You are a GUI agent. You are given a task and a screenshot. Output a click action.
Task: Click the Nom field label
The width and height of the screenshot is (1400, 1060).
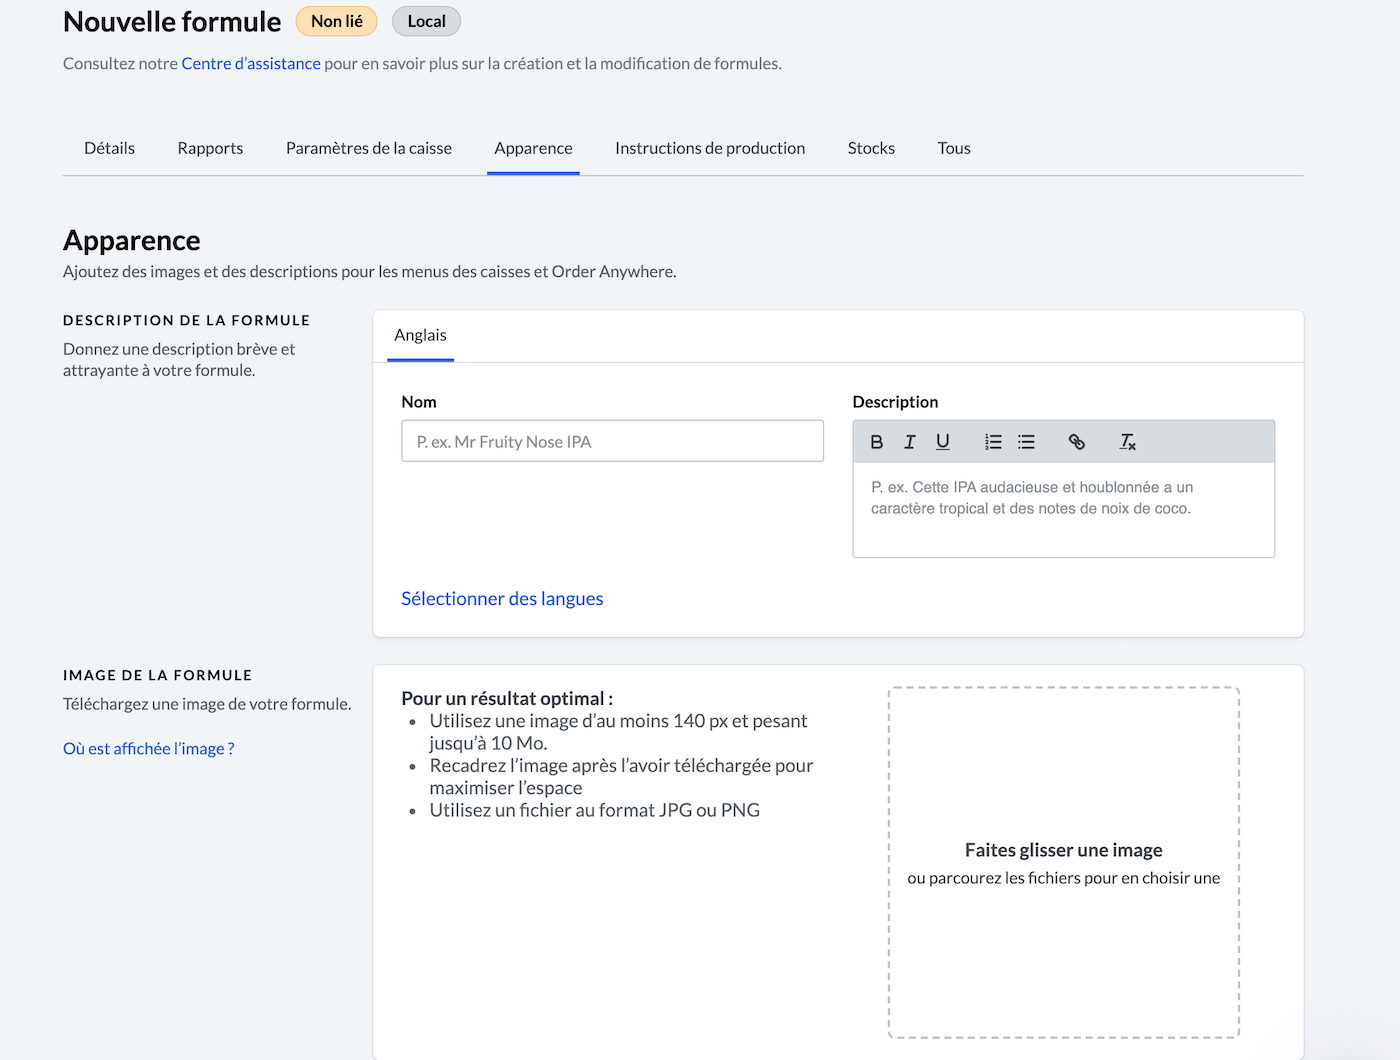[x=419, y=402]
